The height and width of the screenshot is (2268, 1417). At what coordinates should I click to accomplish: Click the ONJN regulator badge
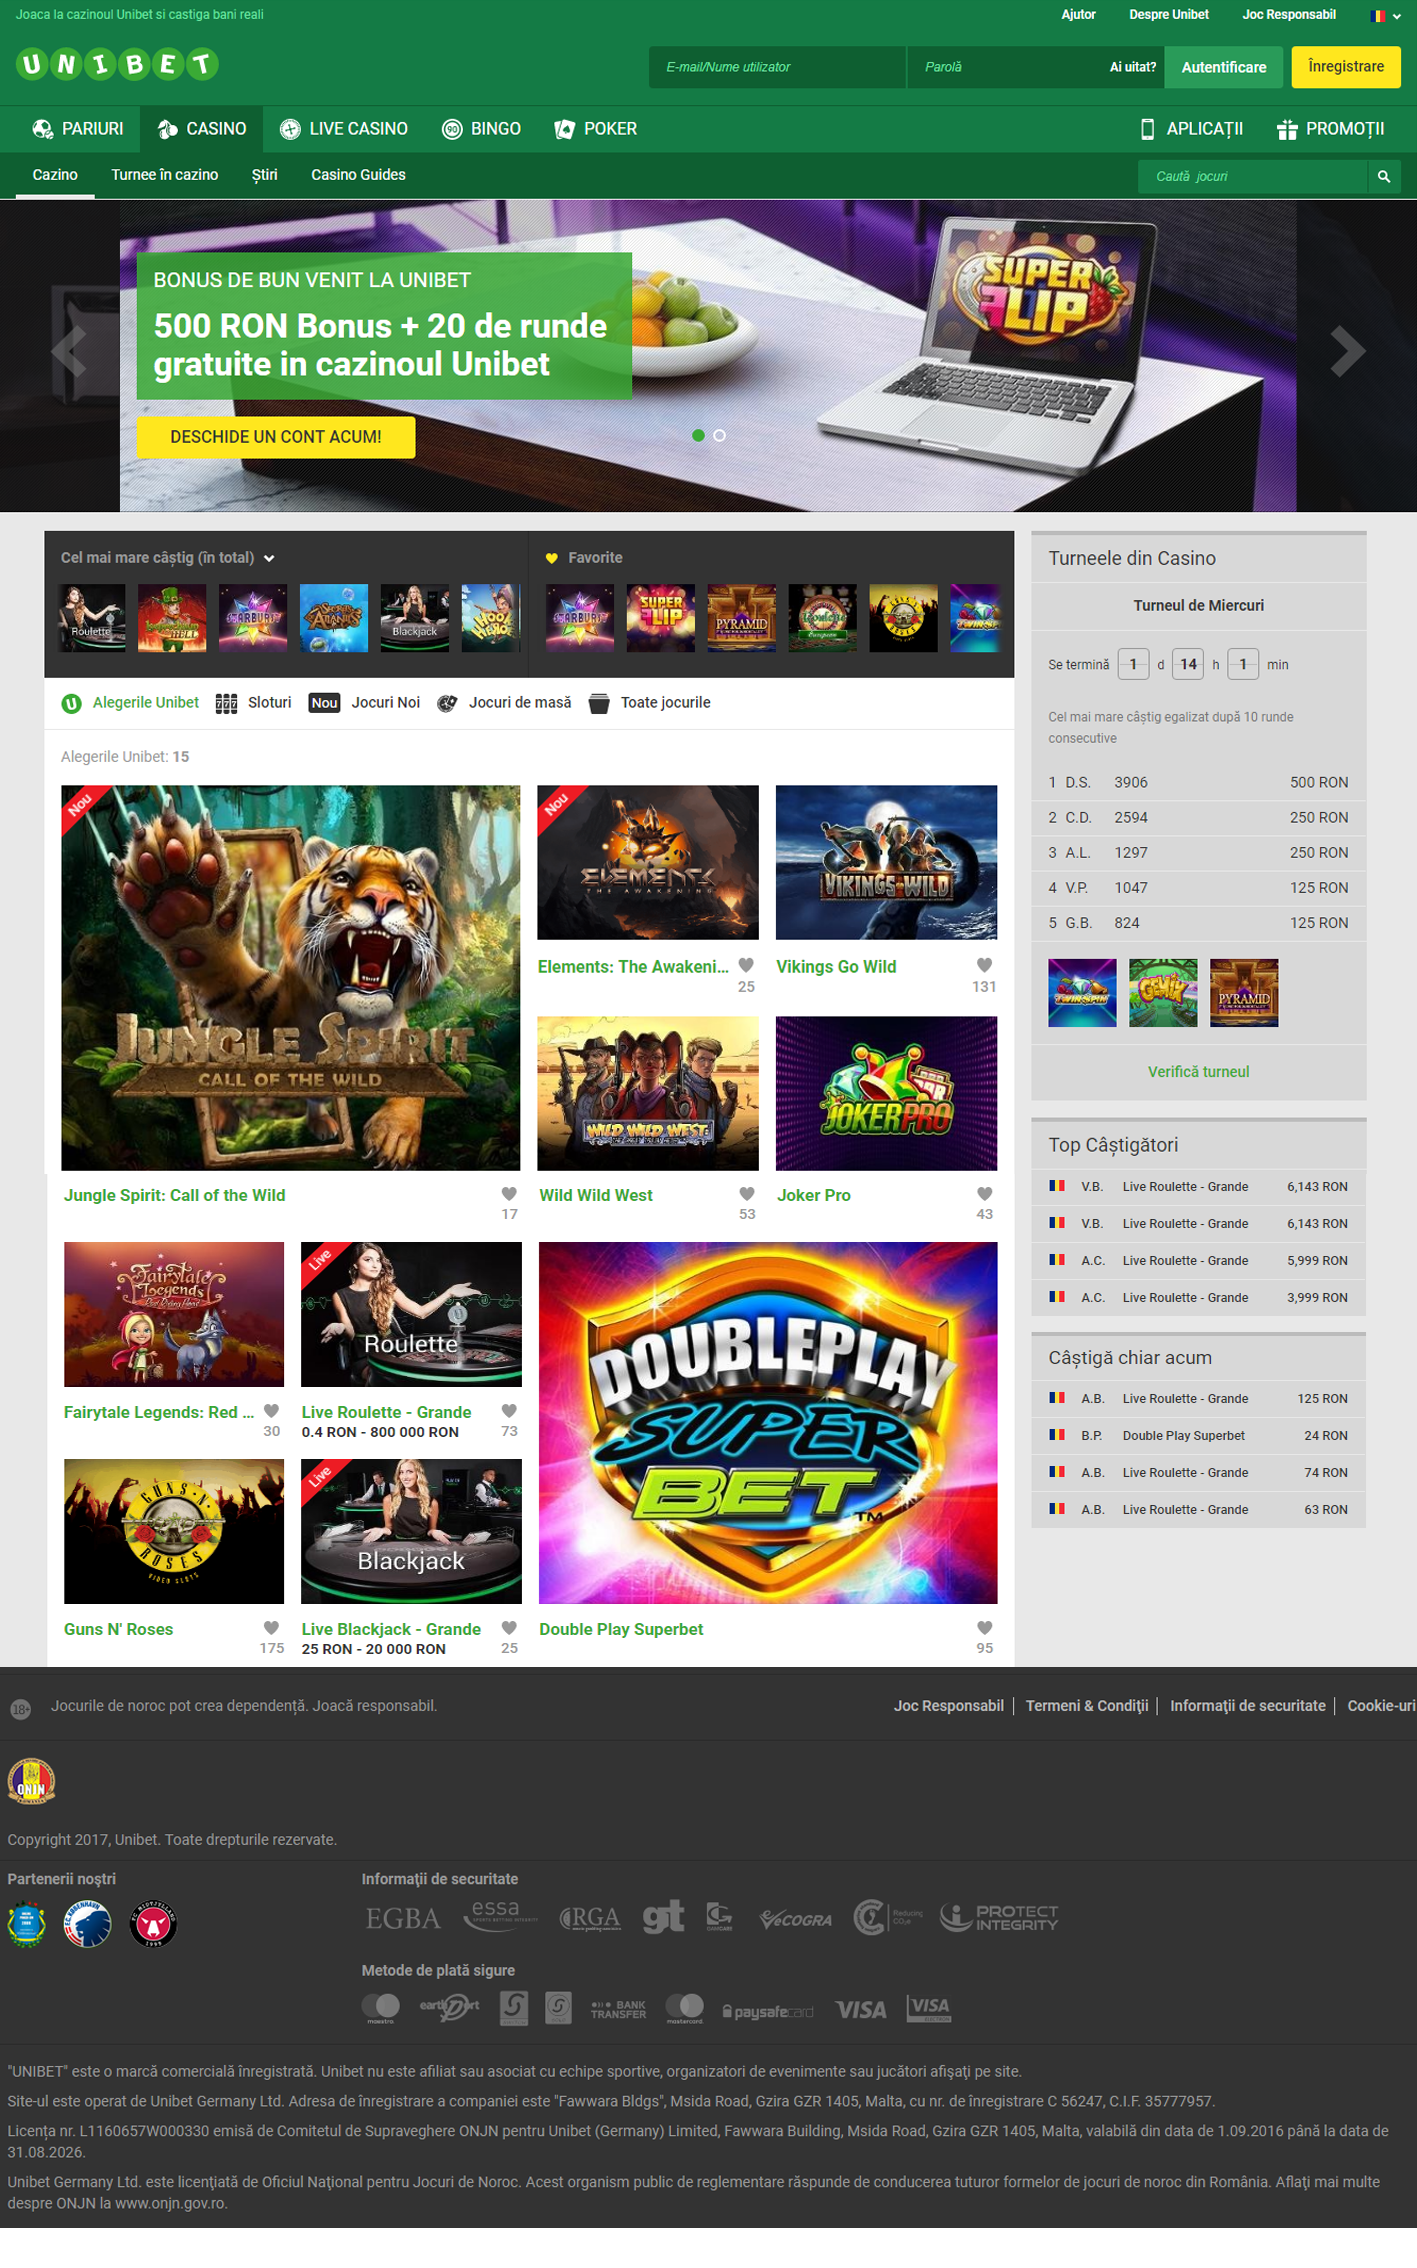[x=31, y=1781]
